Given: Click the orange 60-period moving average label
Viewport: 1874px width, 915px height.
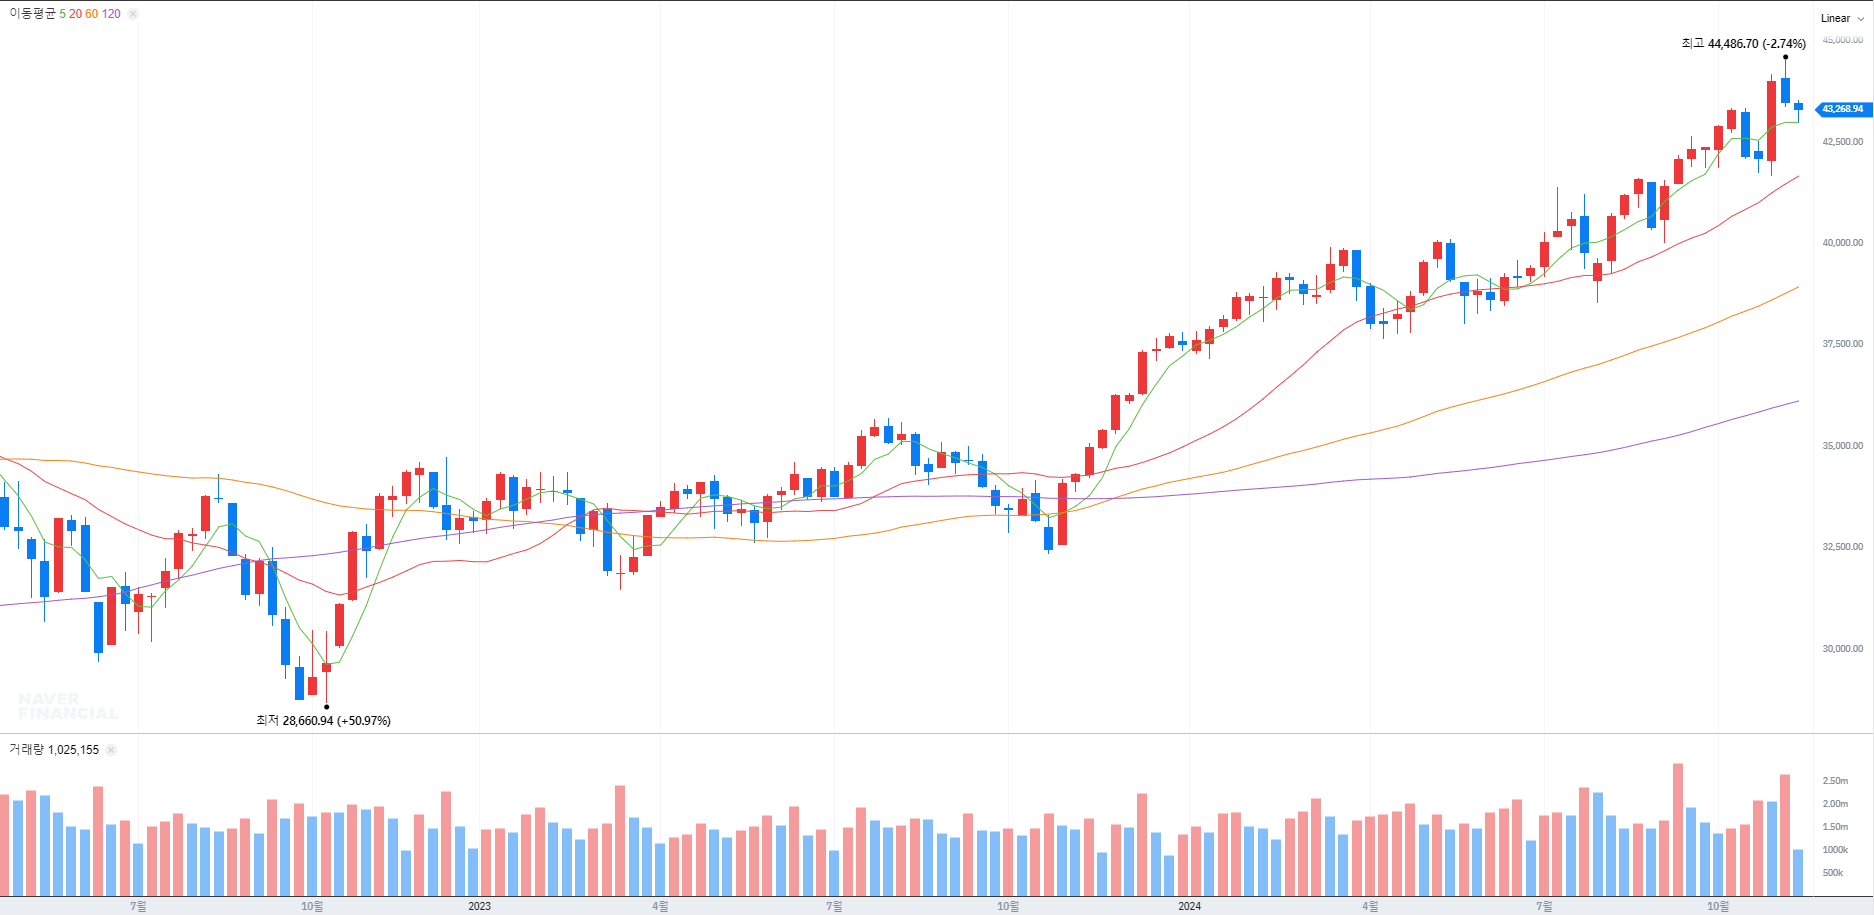Looking at the screenshot, I should 91,14.
